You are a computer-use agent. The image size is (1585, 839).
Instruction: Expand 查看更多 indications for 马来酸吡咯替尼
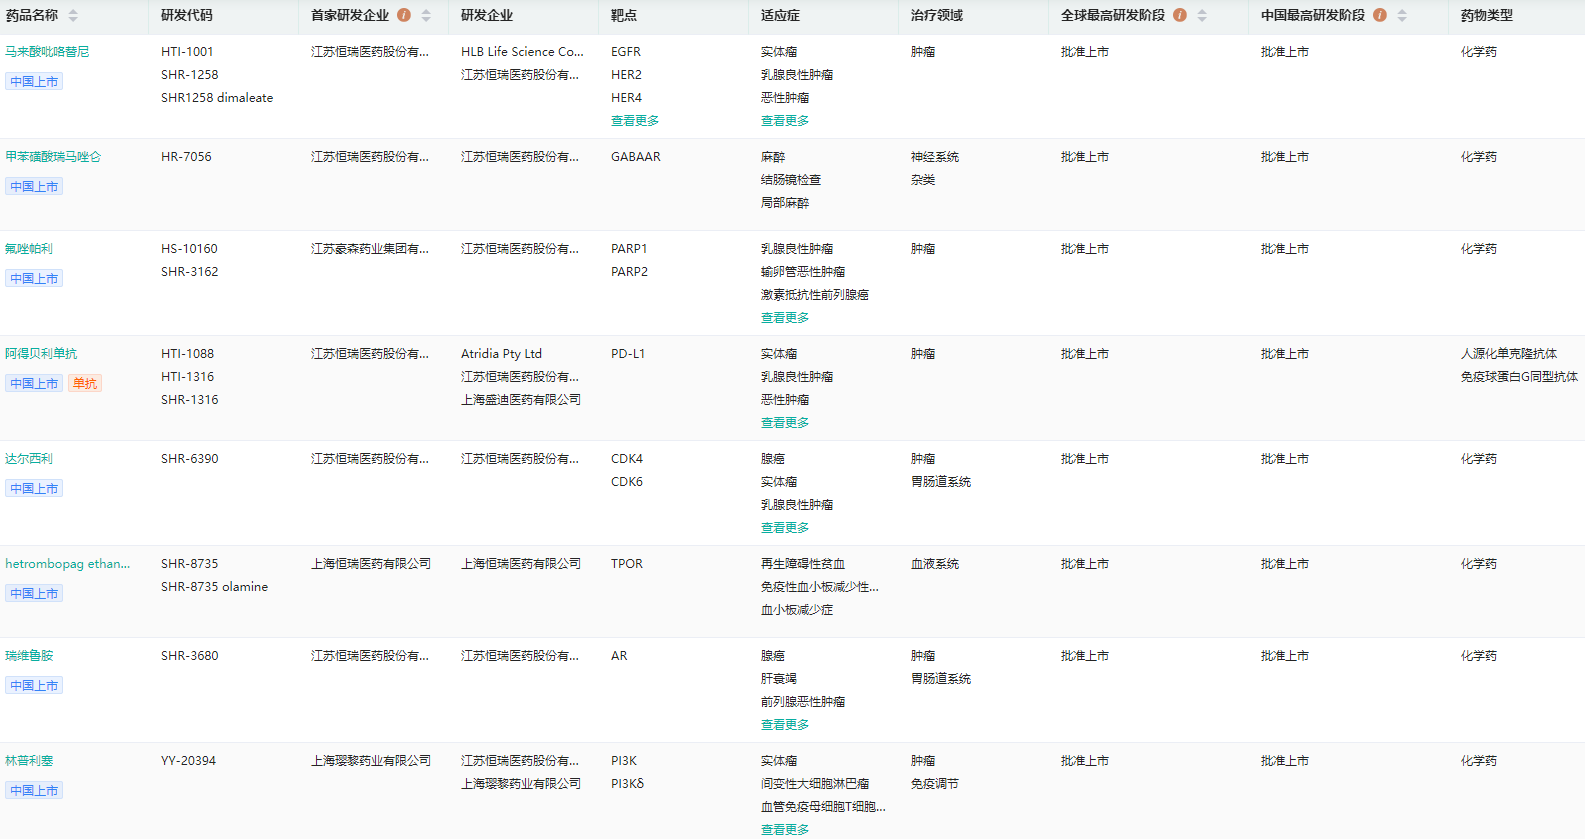pos(785,121)
